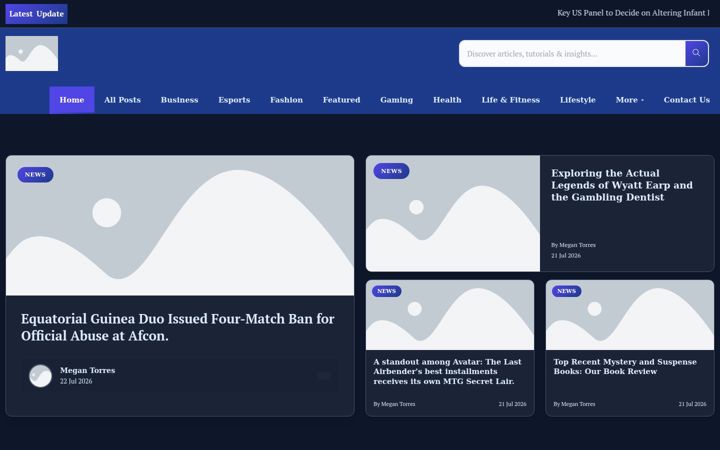Screen dimensions: 720x450
Task: Click NEWS tag on Avatar article
Action: (x=386, y=291)
